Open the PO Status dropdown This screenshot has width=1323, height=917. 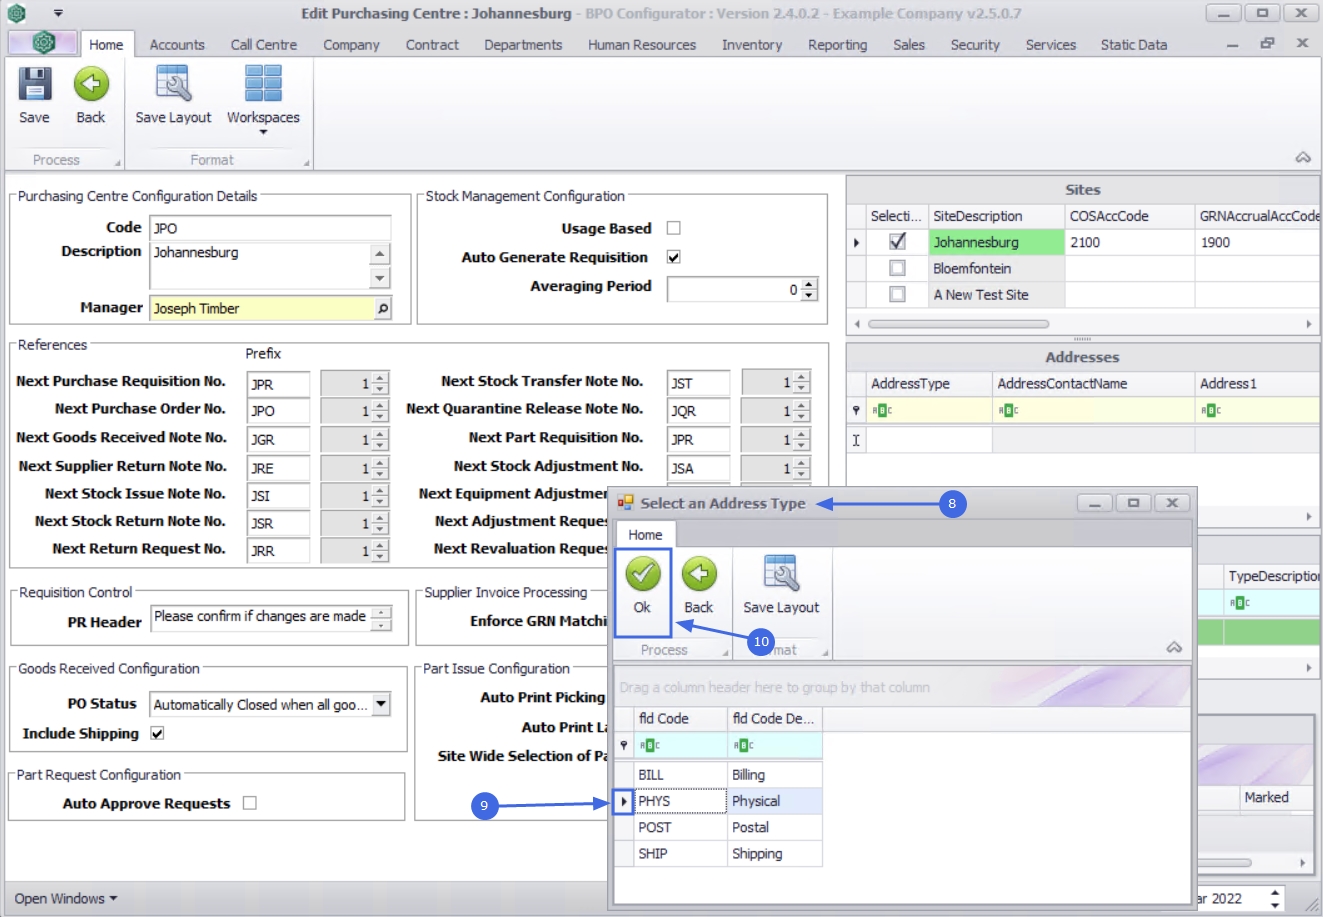pos(380,705)
